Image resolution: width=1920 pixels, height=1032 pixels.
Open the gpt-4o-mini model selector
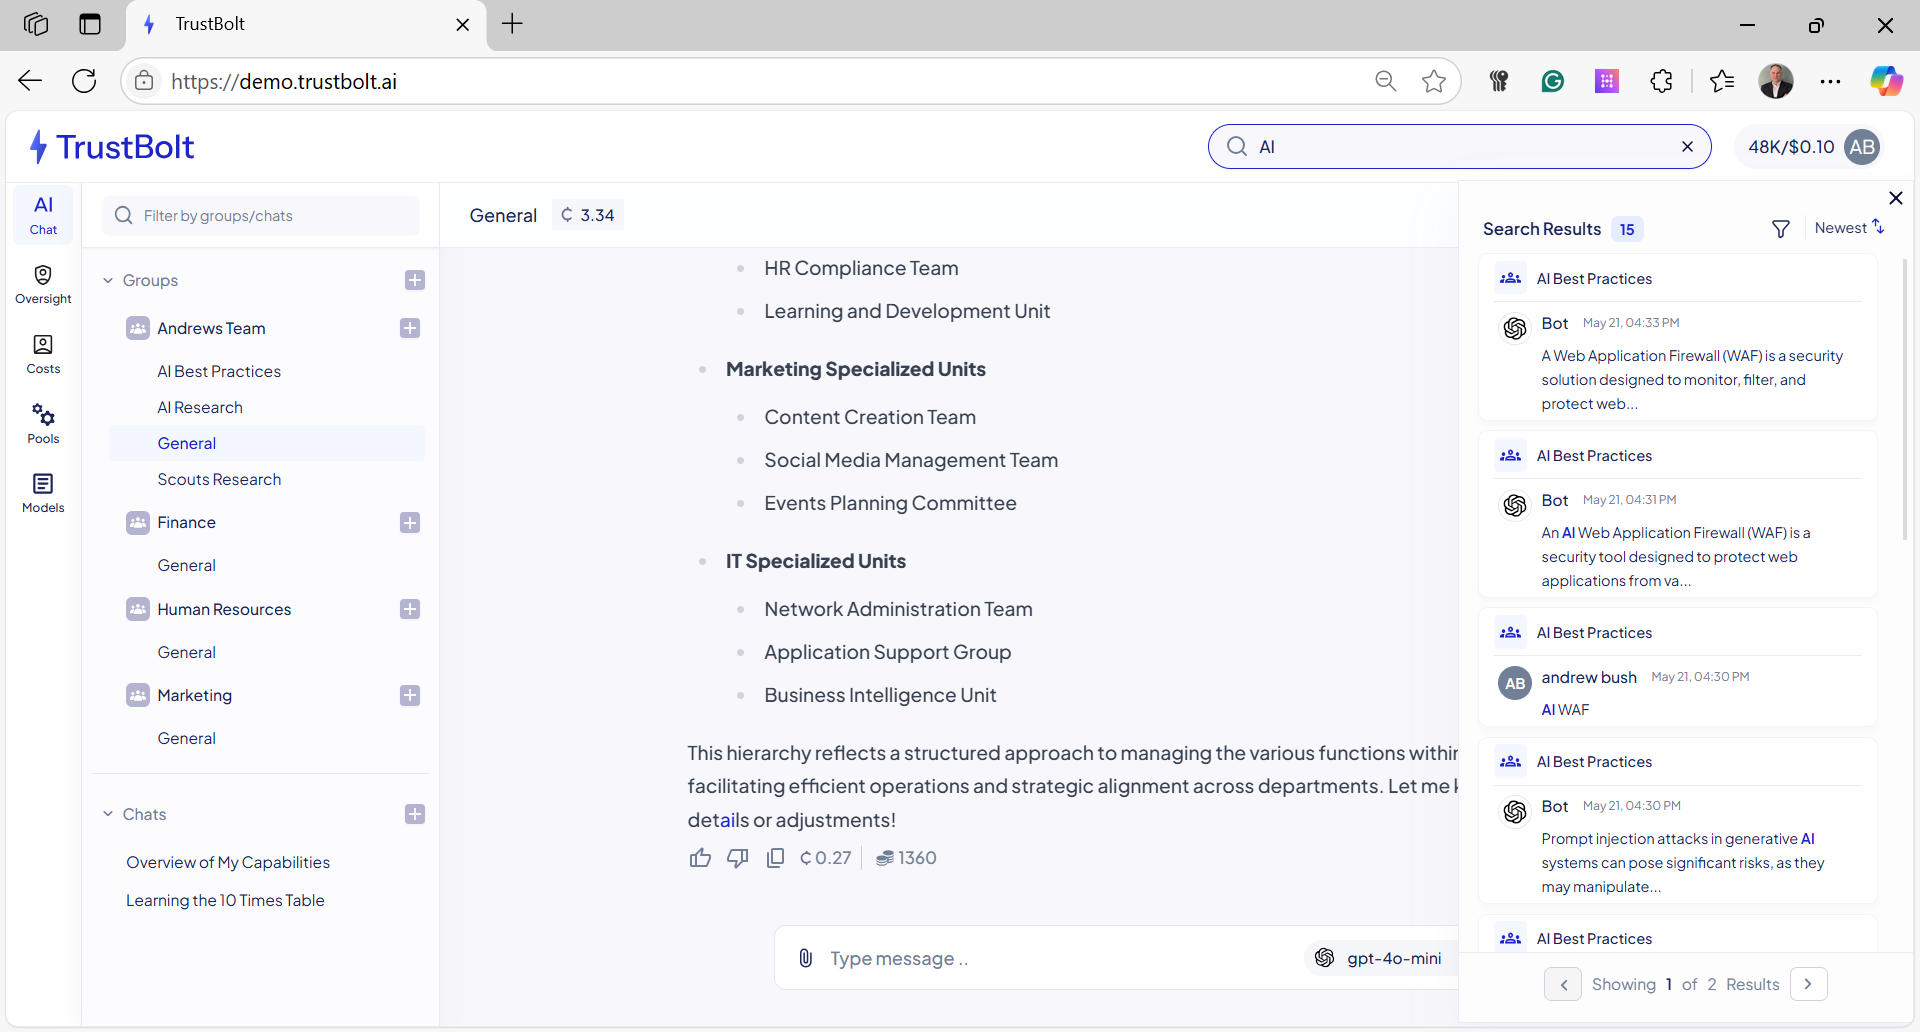click(x=1379, y=958)
